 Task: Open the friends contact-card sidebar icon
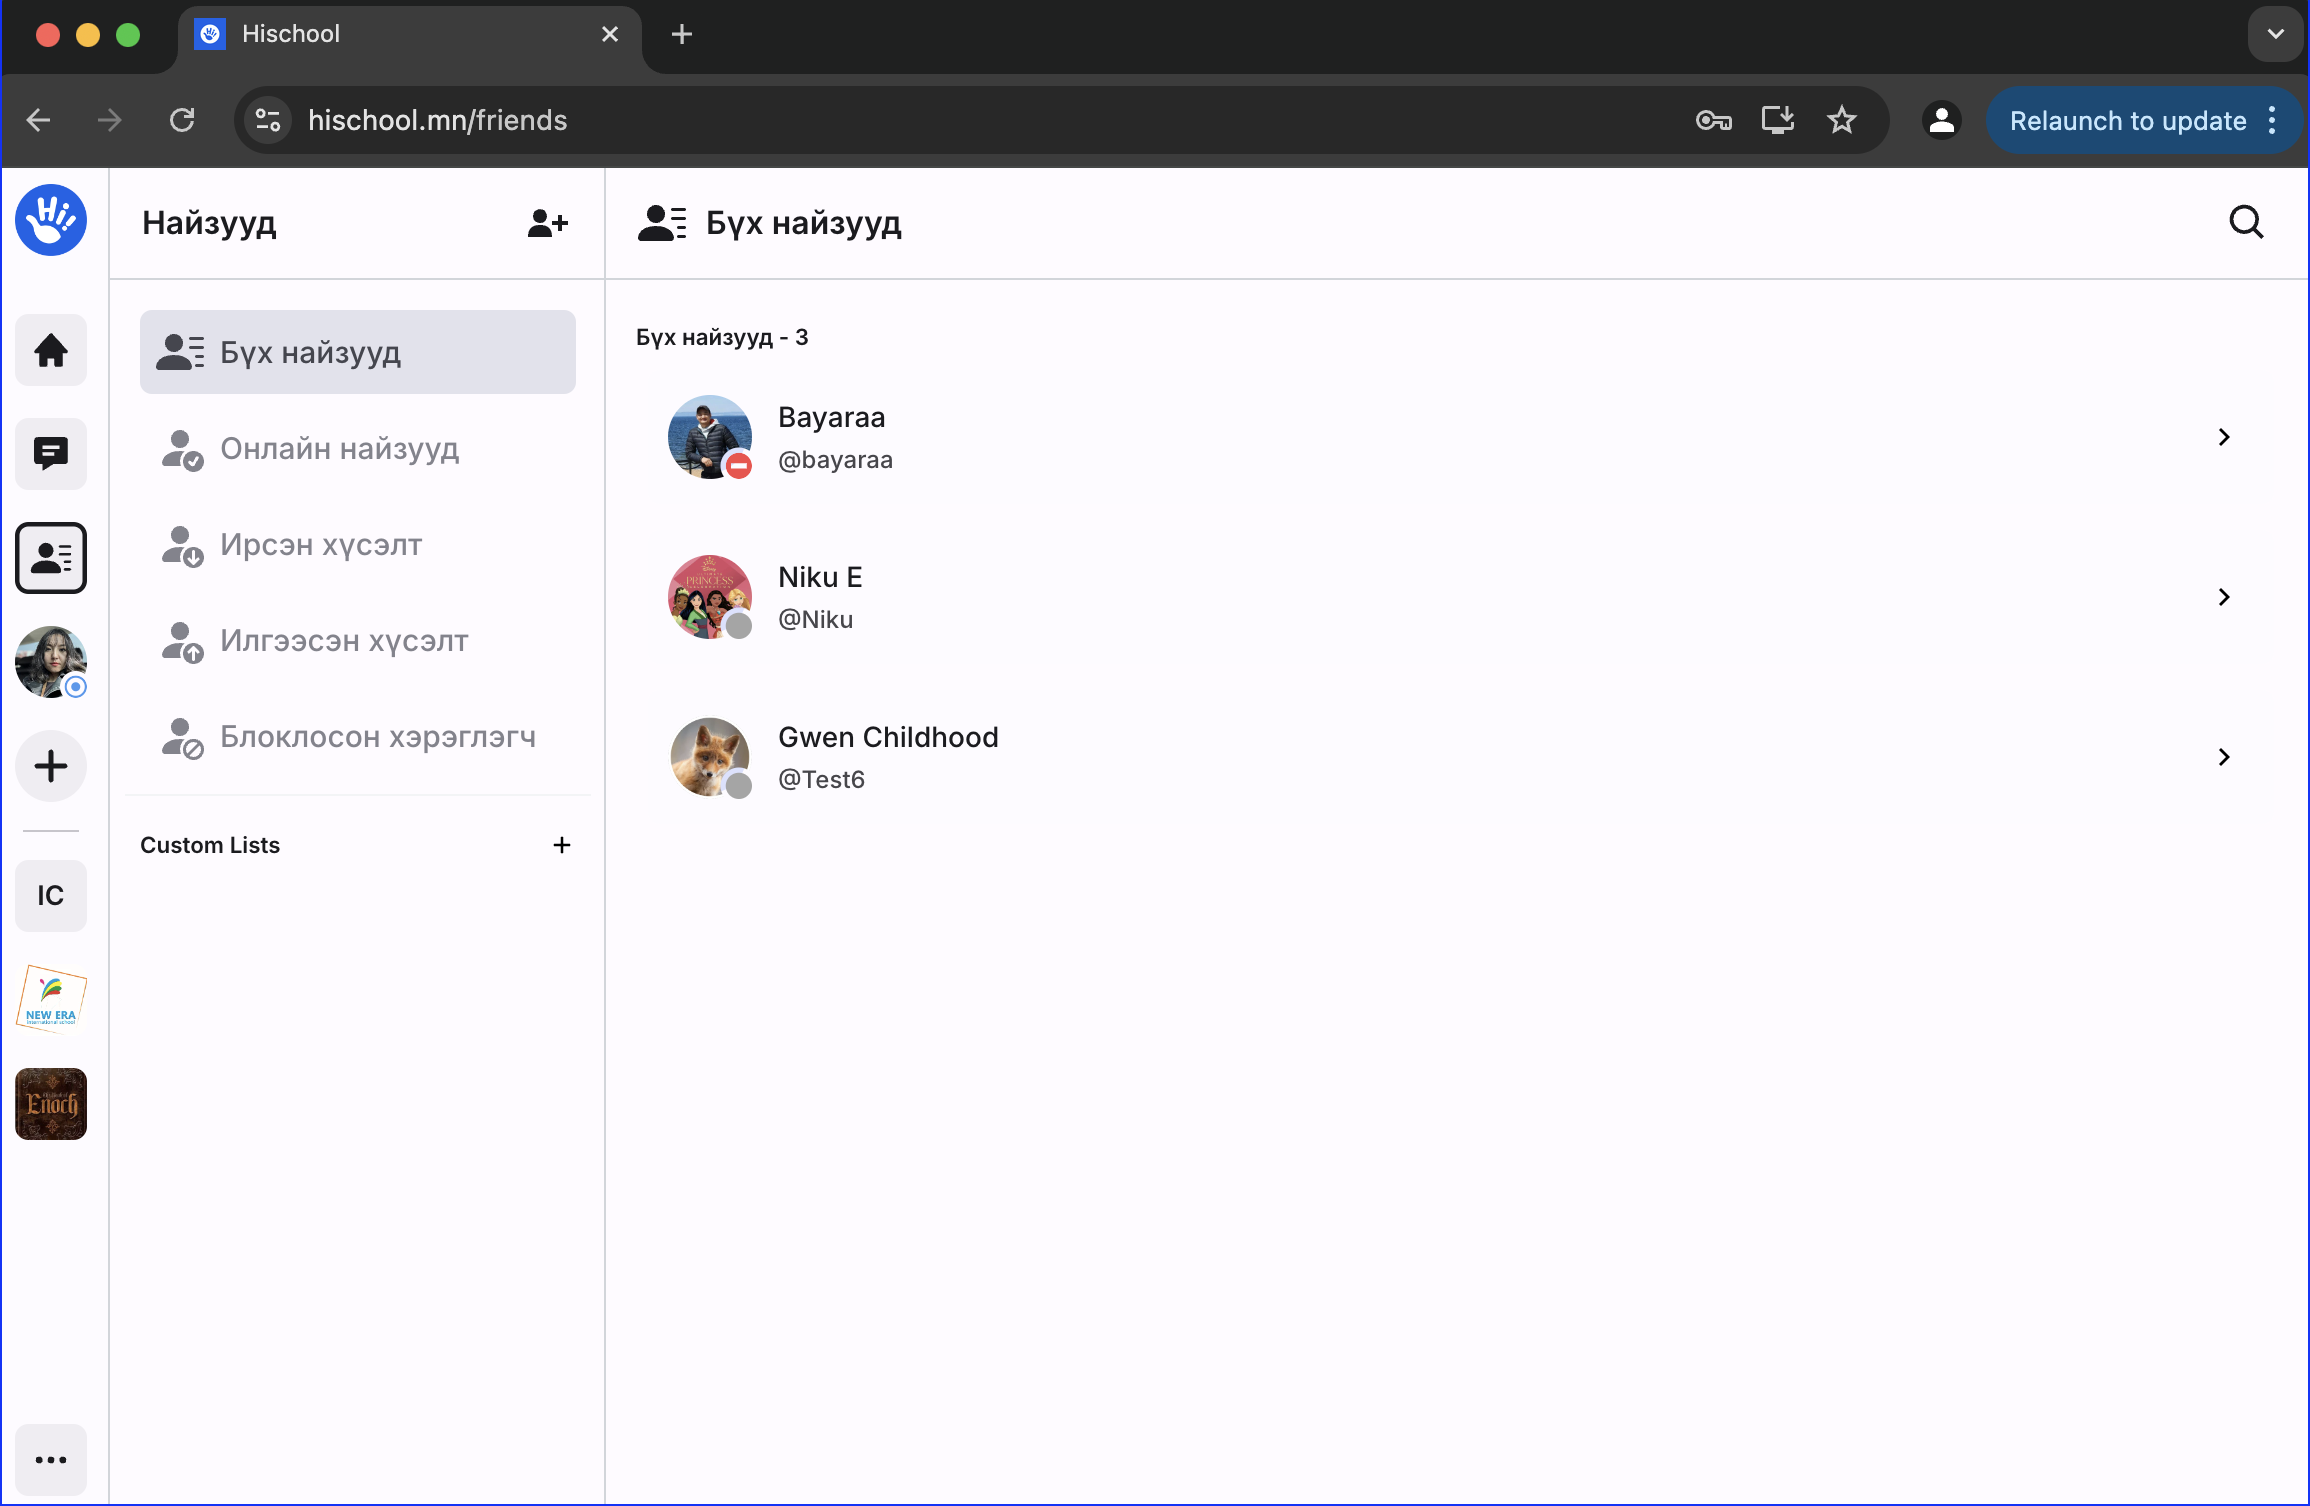(x=51, y=558)
